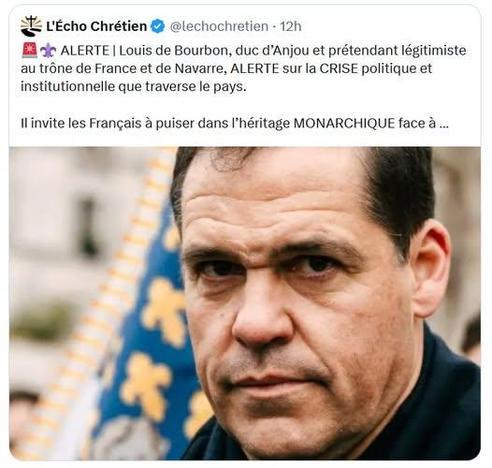
Task: Select the first word ALERTE in tweet
Action: click(x=85, y=51)
